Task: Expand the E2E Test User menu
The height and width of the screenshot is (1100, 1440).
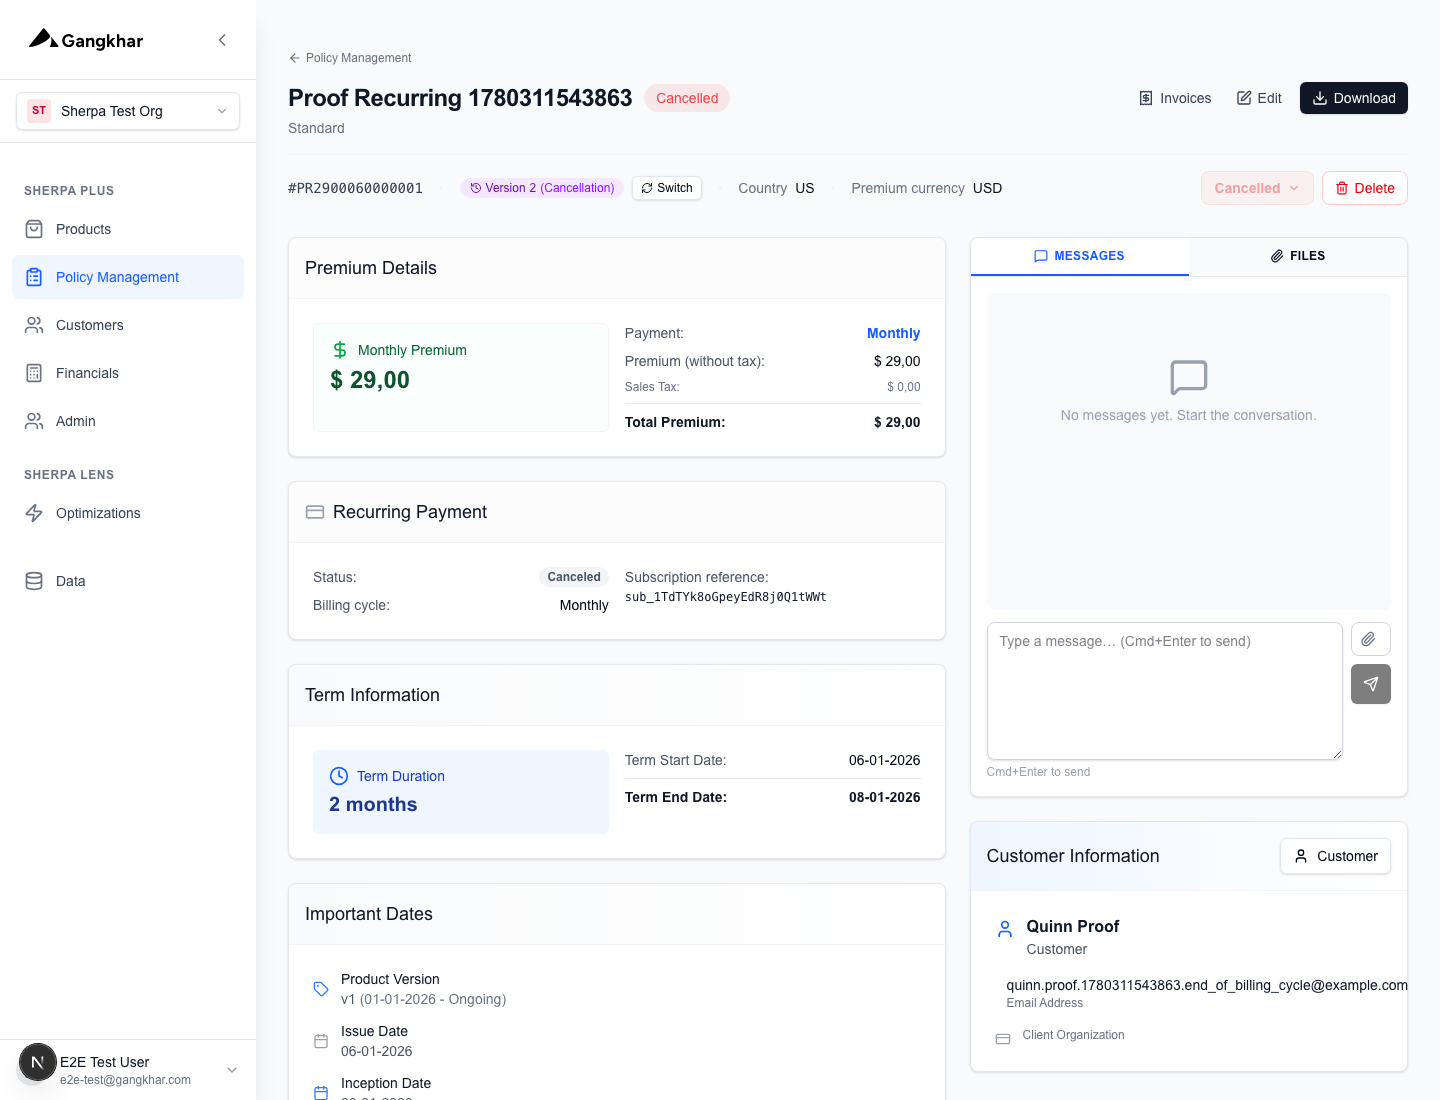Action: point(128,1070)
